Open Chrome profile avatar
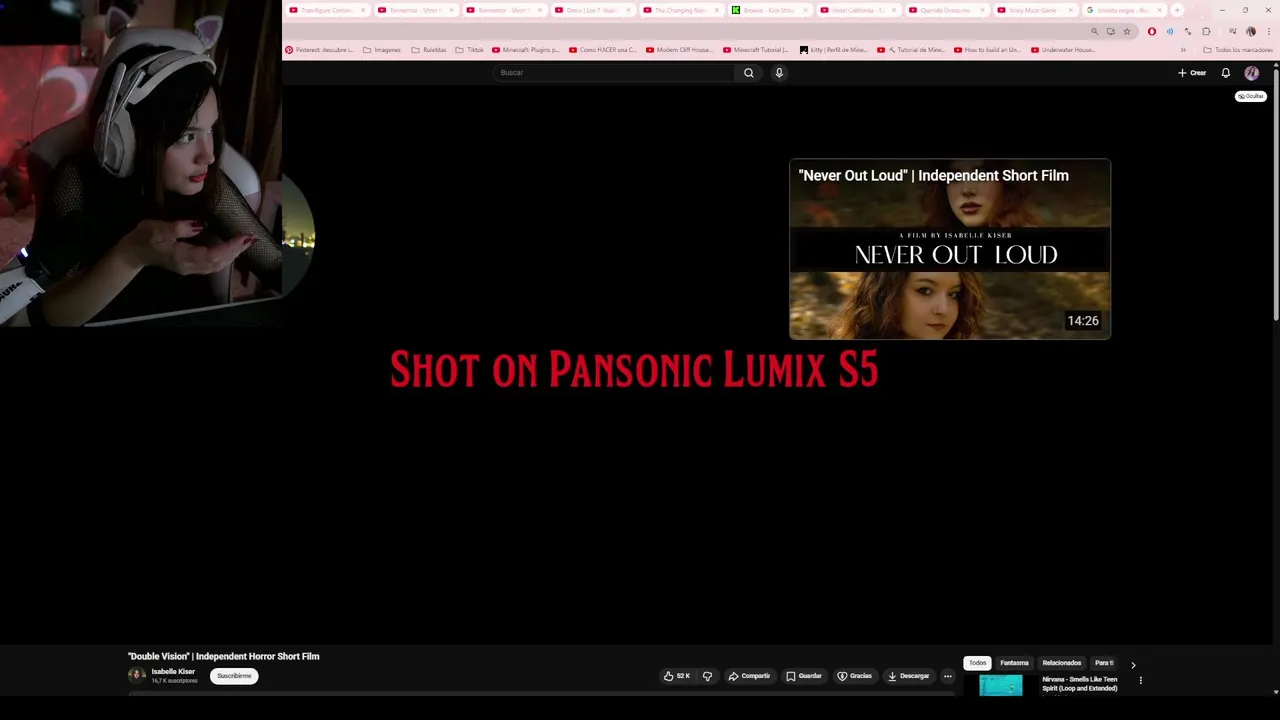Screen dimensions: 1280x720 (x=1250, y=31)
